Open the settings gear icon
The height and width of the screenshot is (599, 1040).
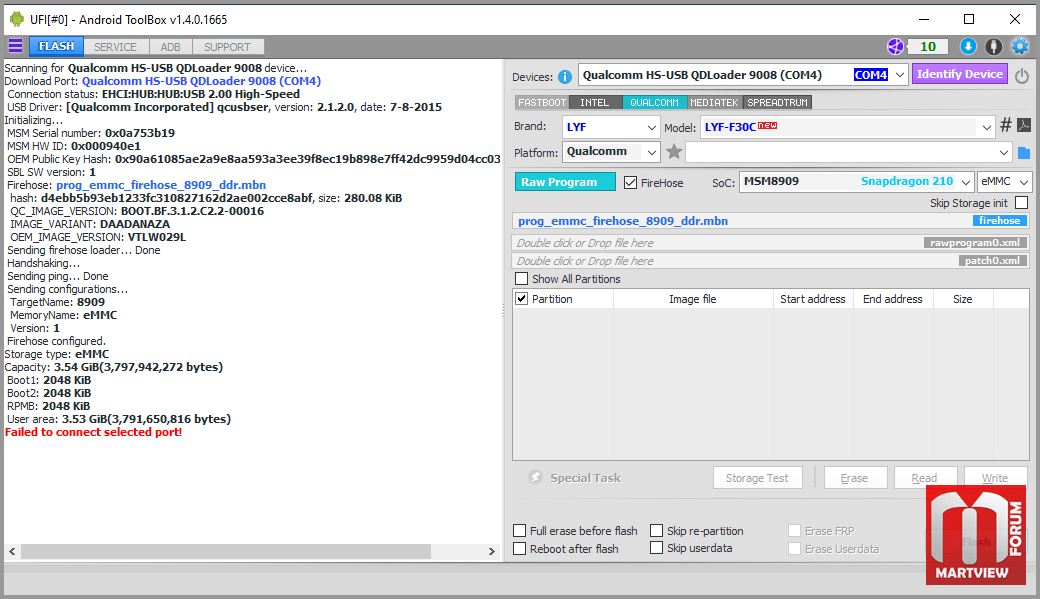[1019, 46]
